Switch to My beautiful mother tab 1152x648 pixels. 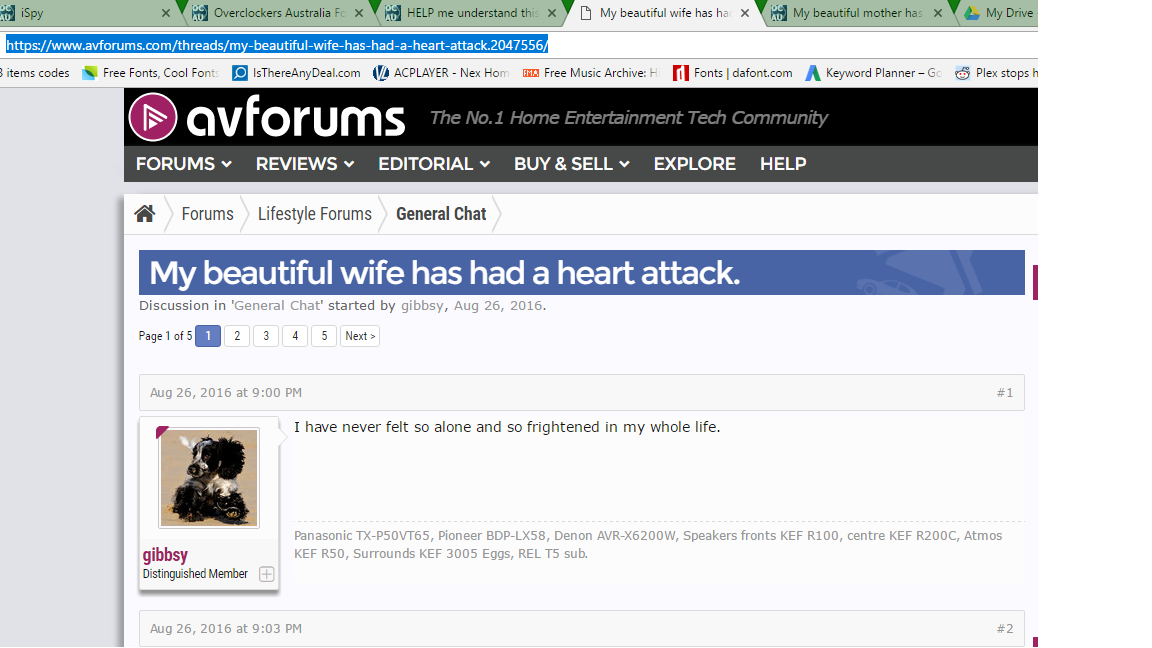(x=857, y=12)
